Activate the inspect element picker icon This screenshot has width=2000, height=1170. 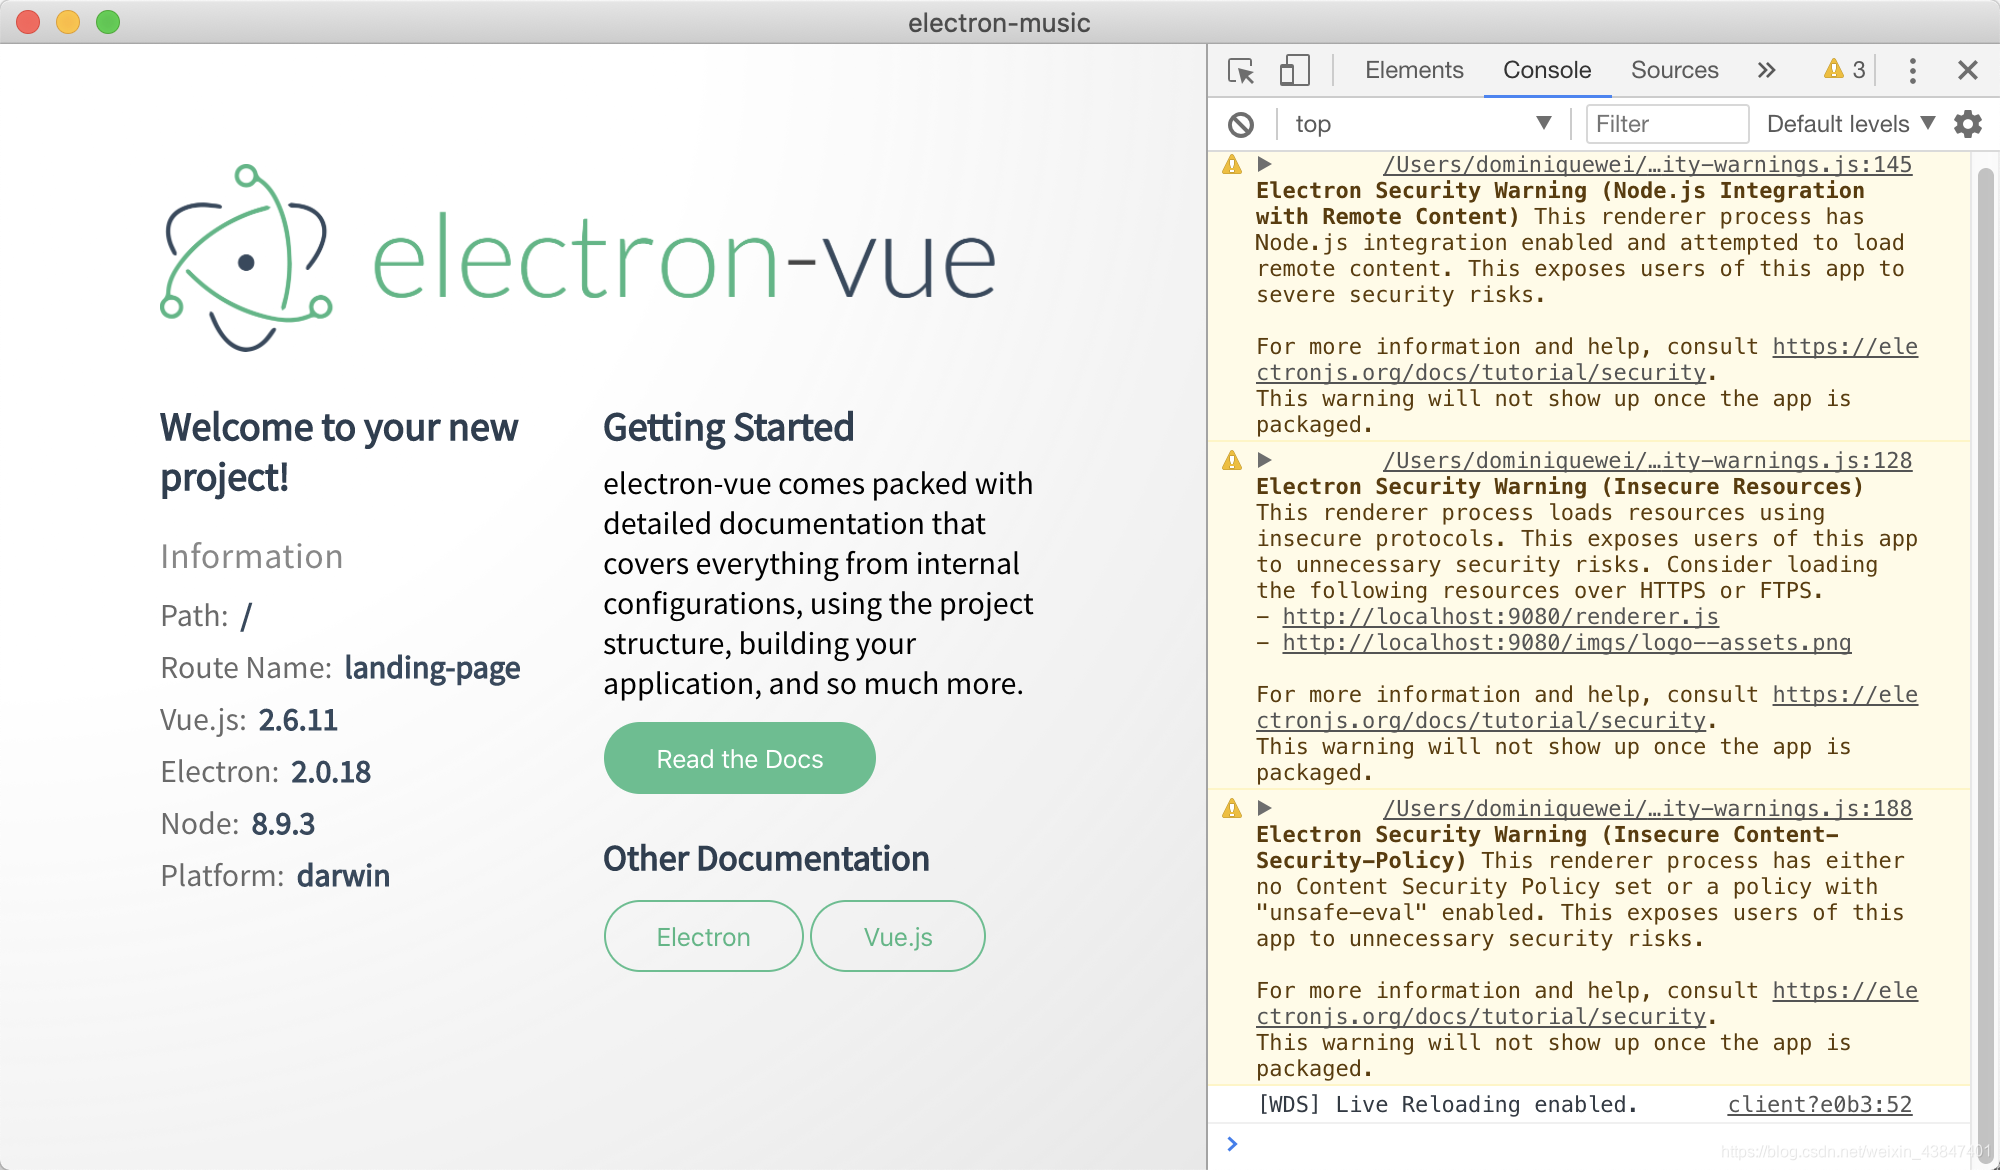pos(1241,71)
